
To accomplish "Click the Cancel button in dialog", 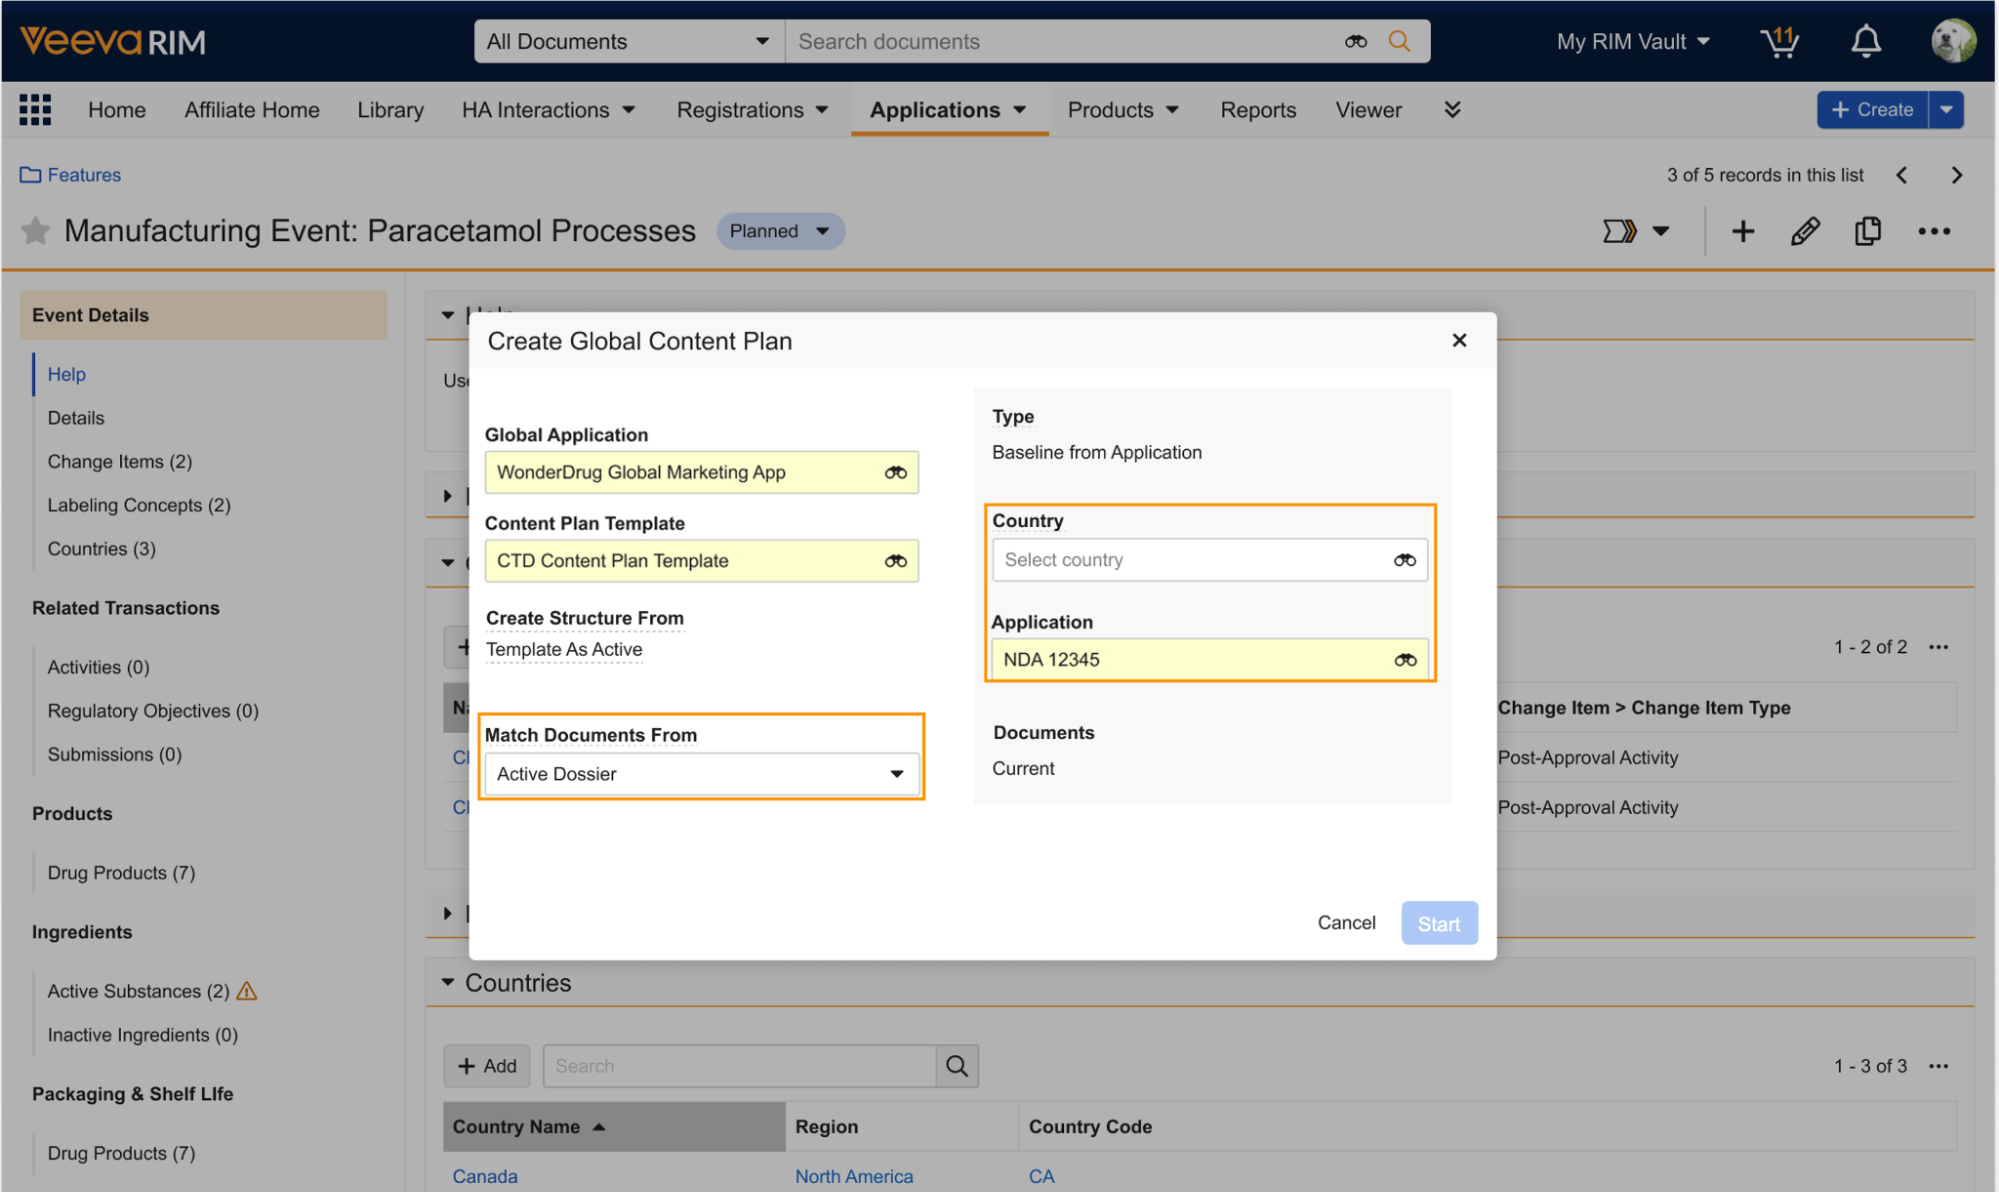I will click(x=1346, y=923).
